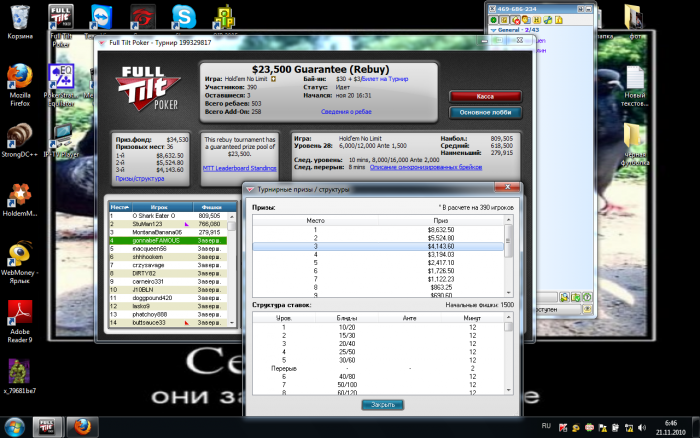The height and width of the screenshot is (438, 700).
Task: Select the doggpound420 player row
Action: (168, 298)
